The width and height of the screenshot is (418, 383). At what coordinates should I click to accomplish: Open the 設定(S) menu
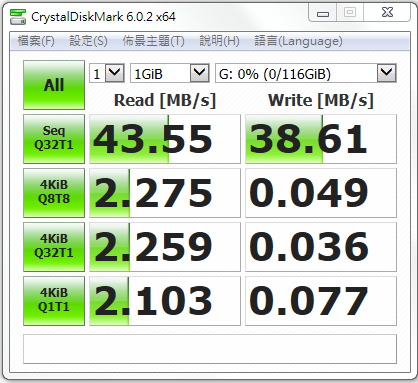88,41
